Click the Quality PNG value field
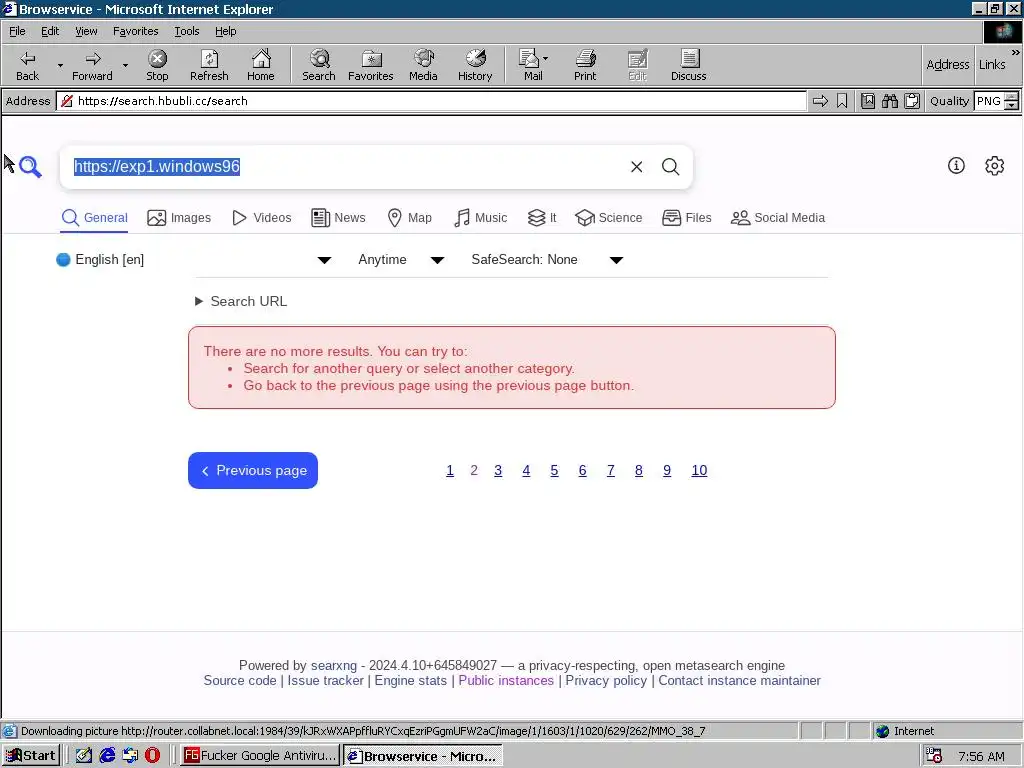This screenshot has height=768, width=1024. 989,101
